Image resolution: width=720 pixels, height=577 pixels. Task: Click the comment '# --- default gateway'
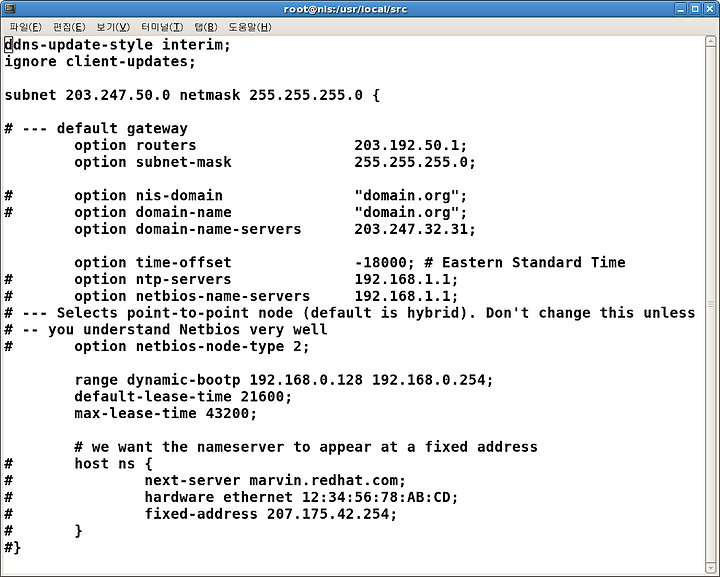[96, 129]
